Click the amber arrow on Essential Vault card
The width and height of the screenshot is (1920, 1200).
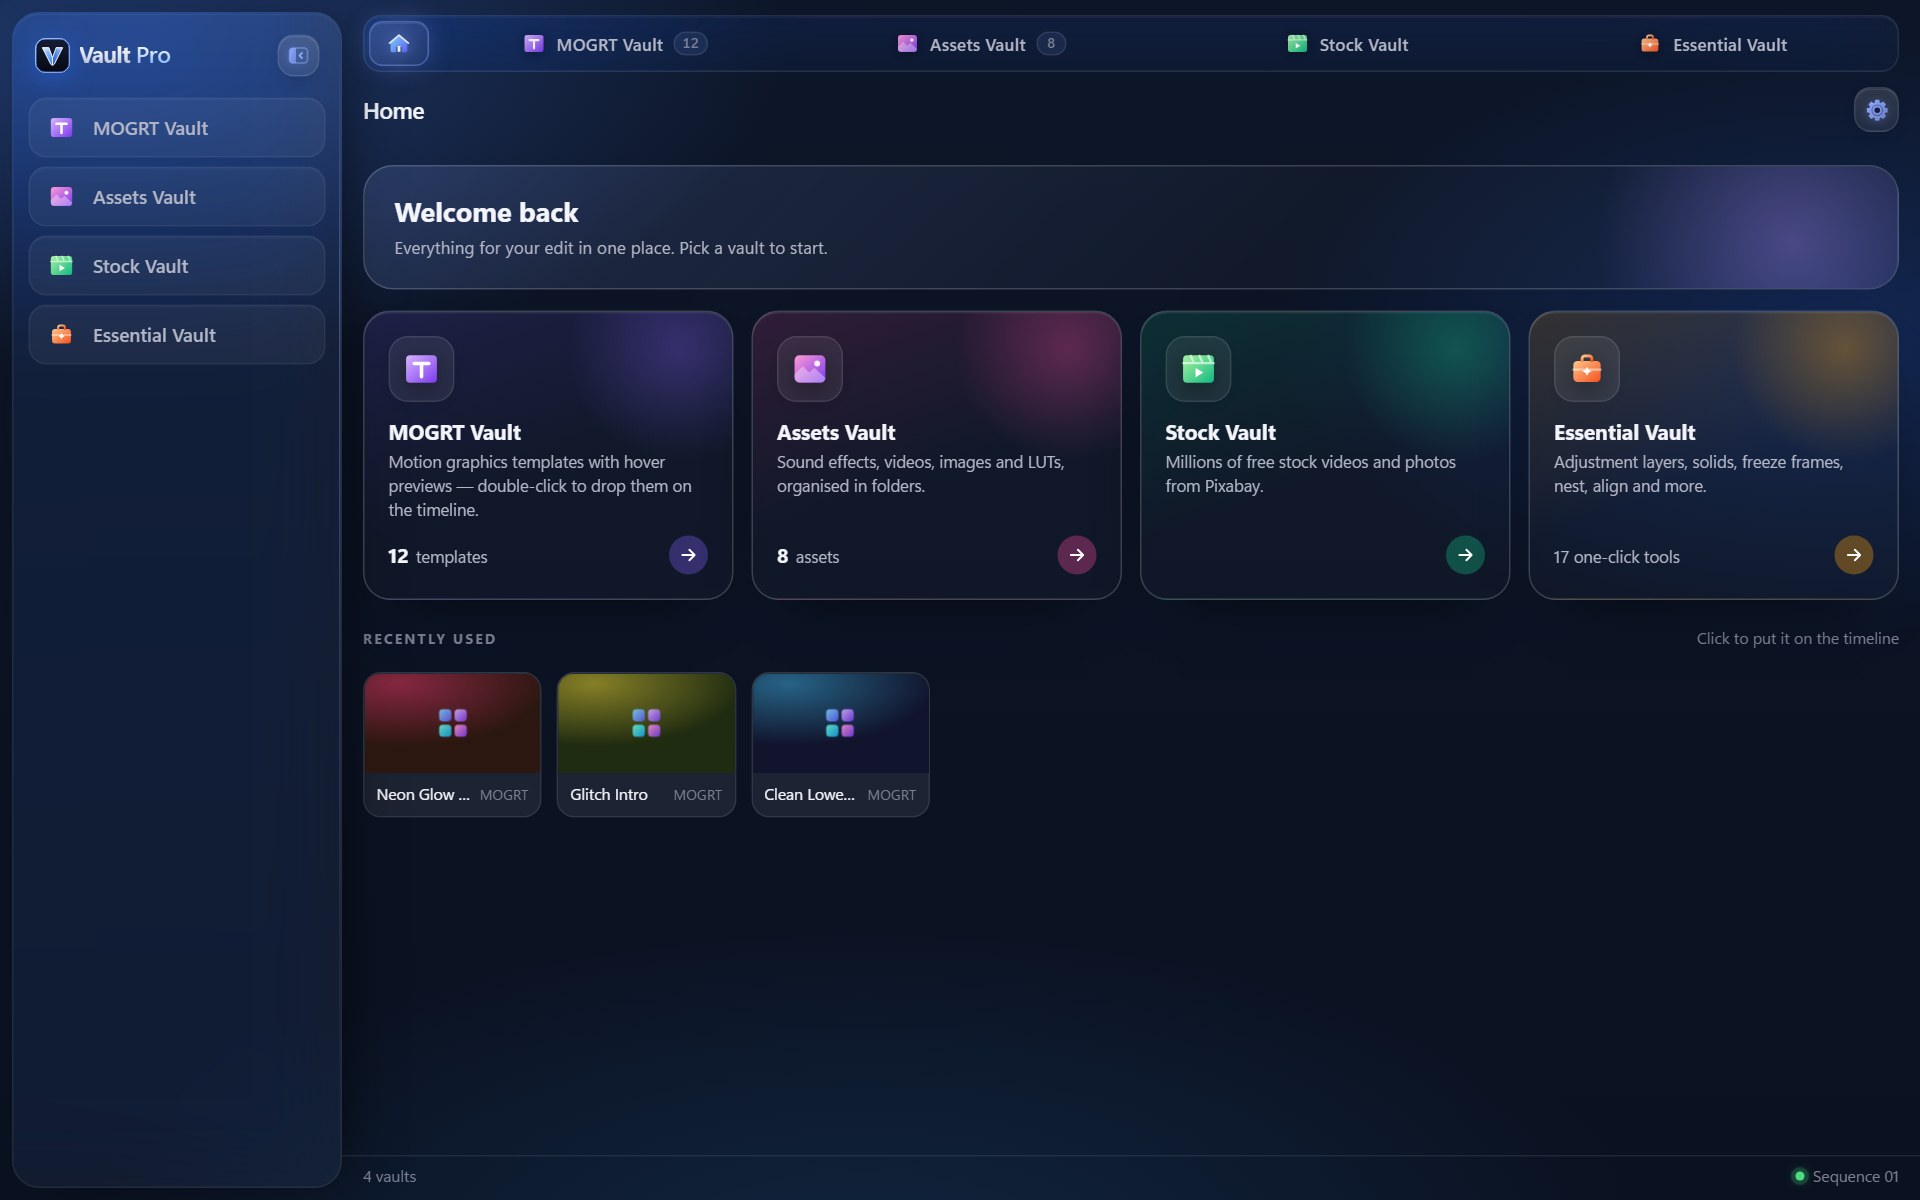(x=1854, y=555)
